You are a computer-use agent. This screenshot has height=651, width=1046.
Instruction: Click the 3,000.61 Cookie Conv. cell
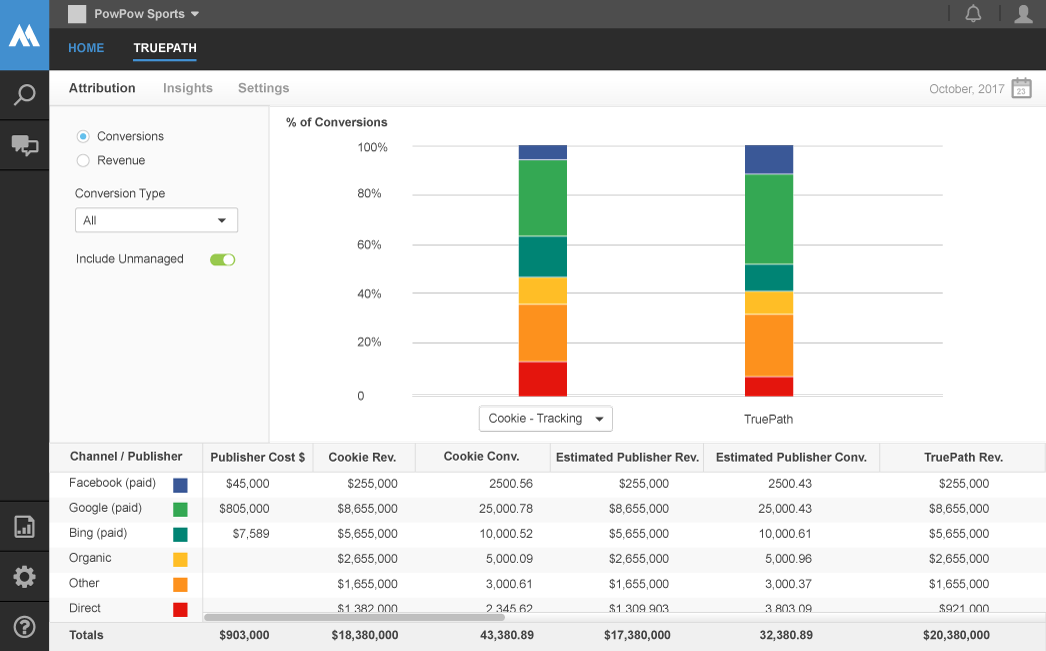click(x=509, y=584)
